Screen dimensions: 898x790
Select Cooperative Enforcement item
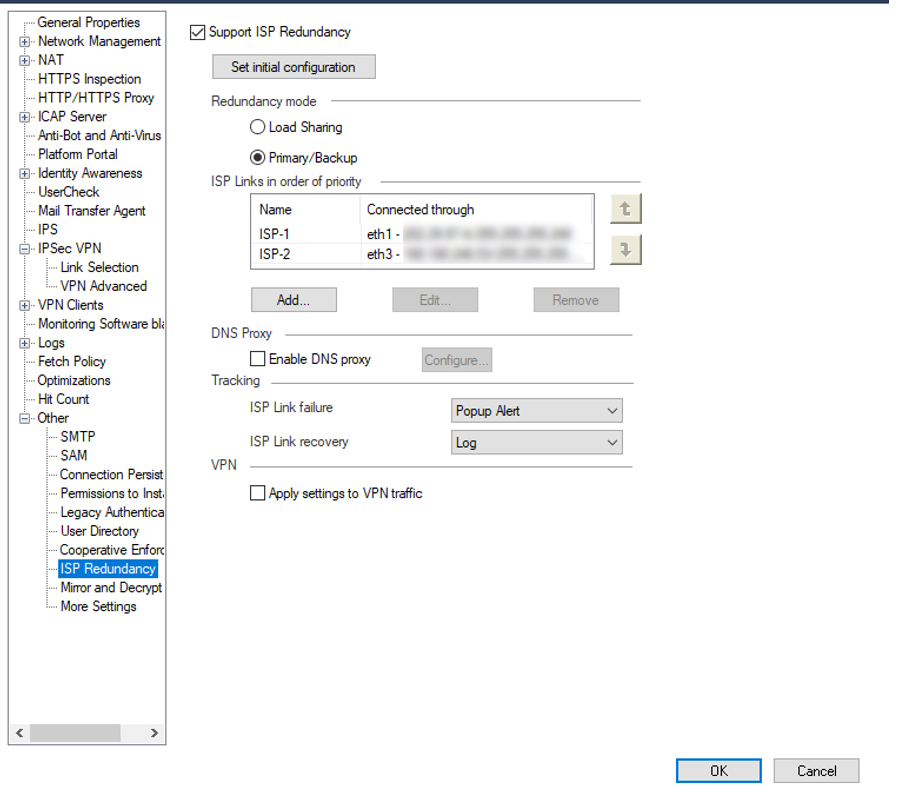click(x=112, y=551)
